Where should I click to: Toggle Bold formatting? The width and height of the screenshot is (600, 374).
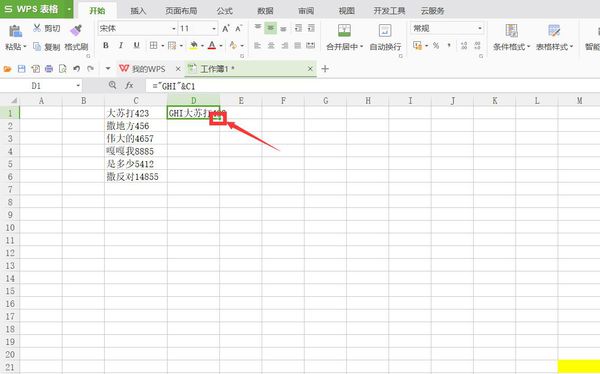(106, 46)
